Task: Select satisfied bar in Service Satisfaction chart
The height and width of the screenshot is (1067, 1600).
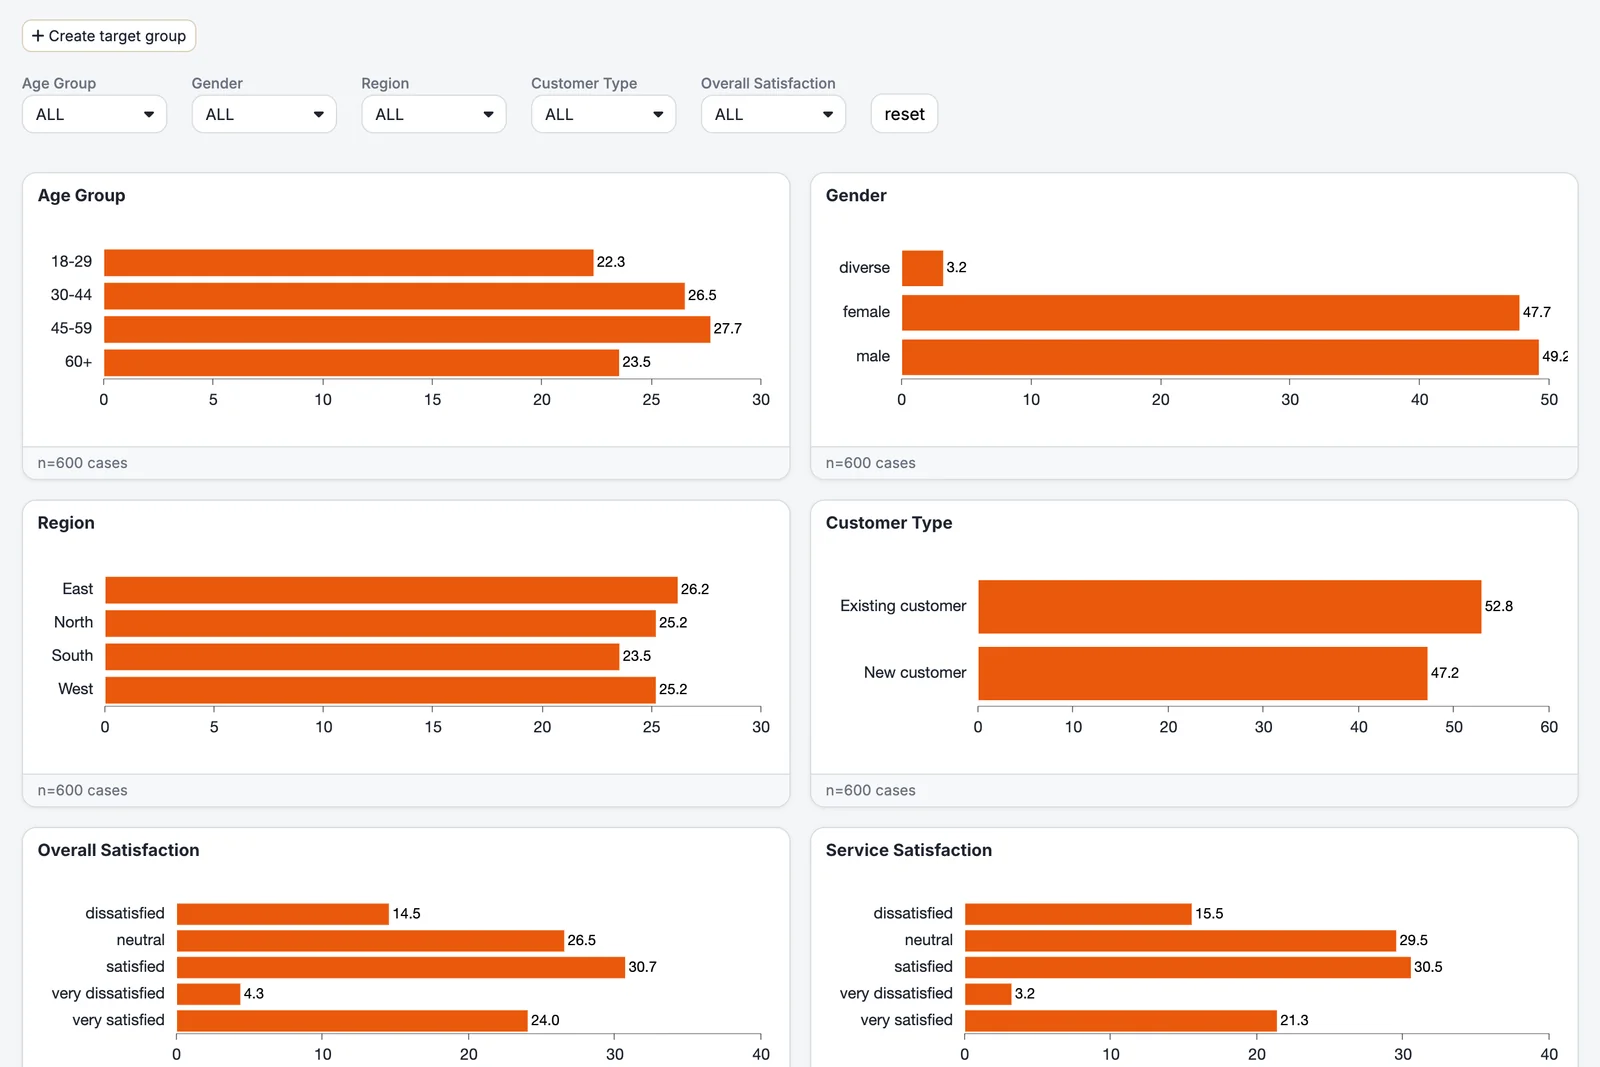Action: 1188,967
